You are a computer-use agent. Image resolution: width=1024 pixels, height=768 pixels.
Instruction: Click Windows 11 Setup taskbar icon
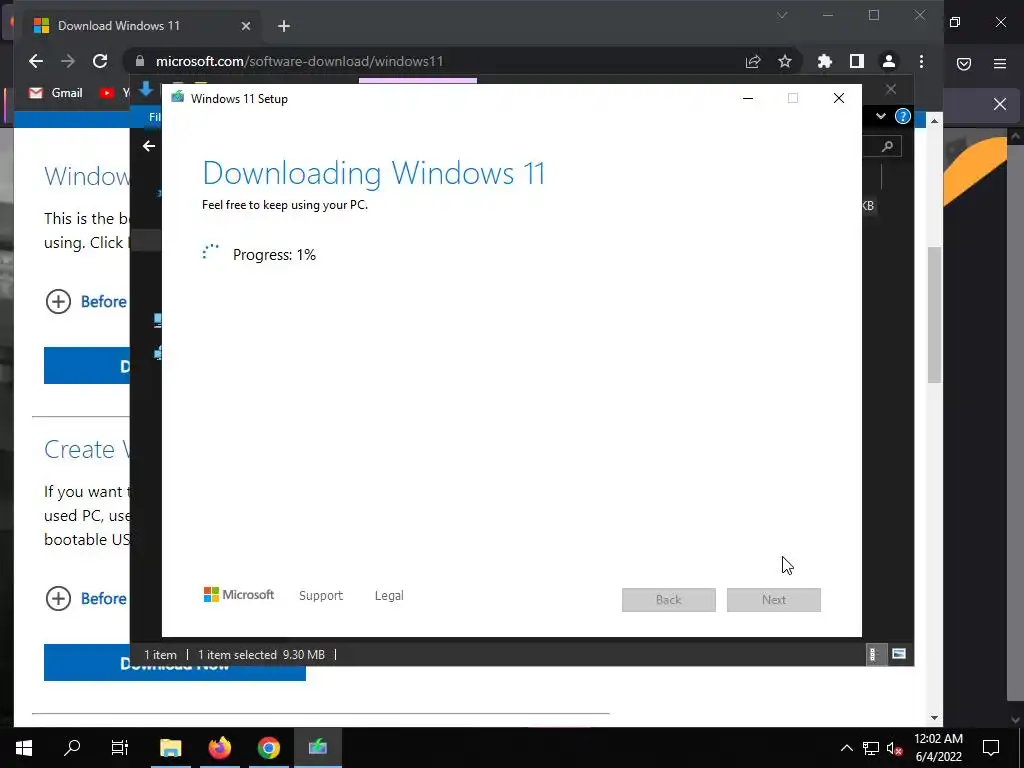(317, 747)
